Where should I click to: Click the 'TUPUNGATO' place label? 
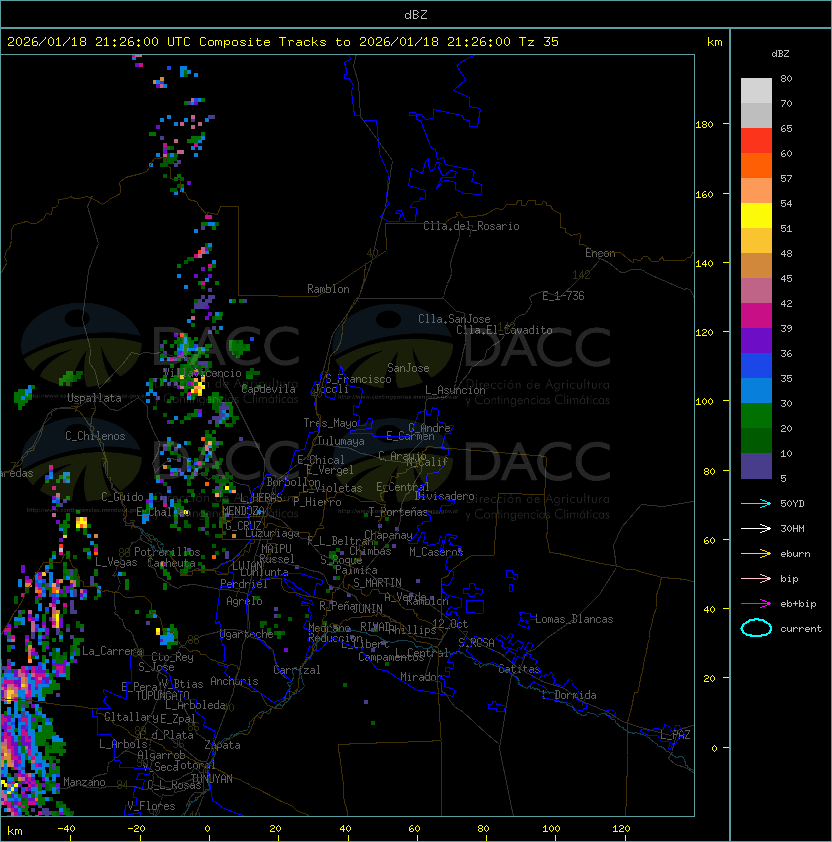coord(162,696)
